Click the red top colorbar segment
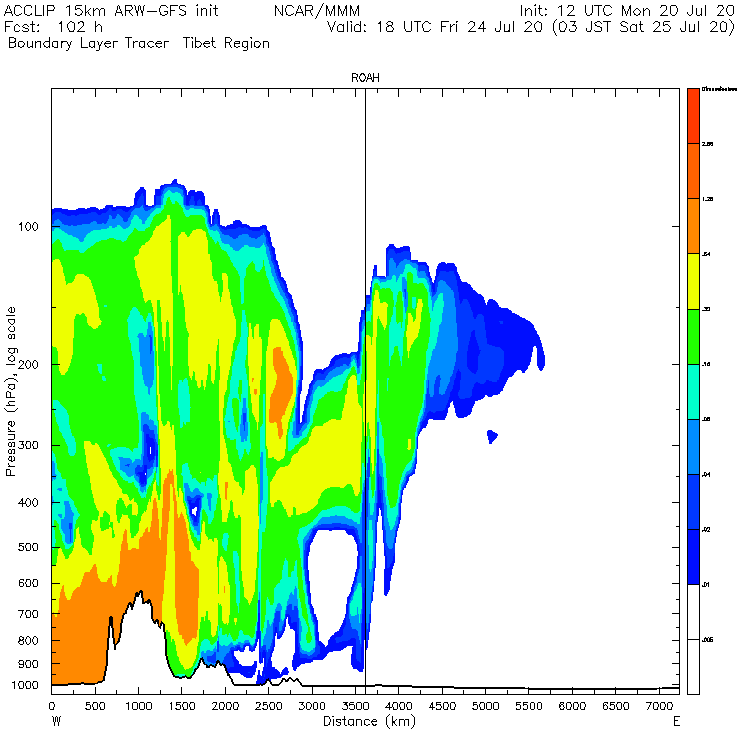This screenshot has width=740, height=740. 693,116
